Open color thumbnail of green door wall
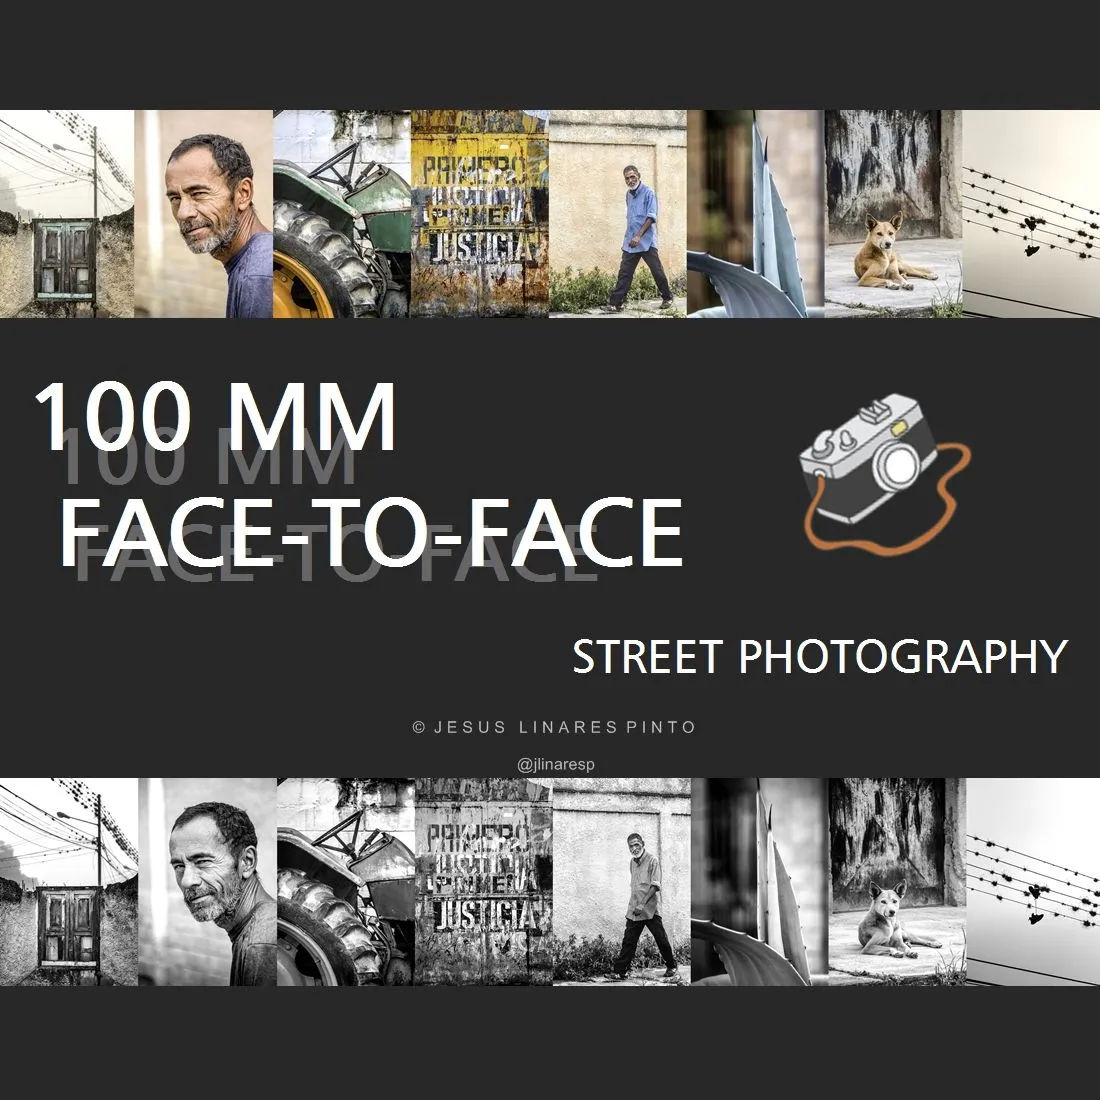The height and width of the screenshot is (1100, 1100). tap(67, 214)
